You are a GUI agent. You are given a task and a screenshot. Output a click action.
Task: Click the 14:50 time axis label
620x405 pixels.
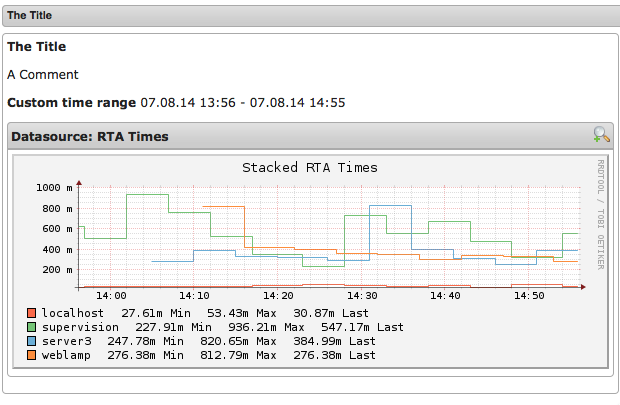(528, 296)
